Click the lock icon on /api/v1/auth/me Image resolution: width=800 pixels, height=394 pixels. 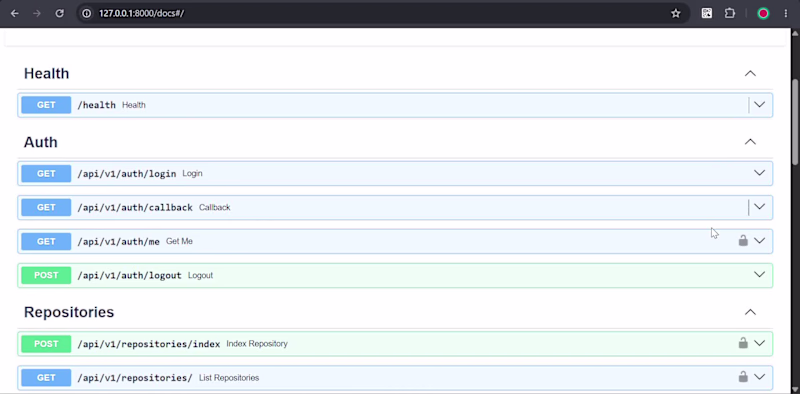[743, 240]
